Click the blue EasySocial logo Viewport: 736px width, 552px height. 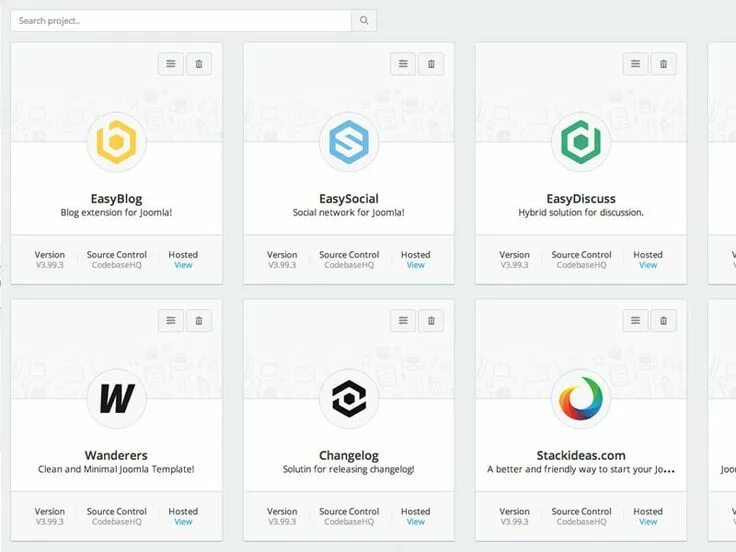(x=349, y=142)
